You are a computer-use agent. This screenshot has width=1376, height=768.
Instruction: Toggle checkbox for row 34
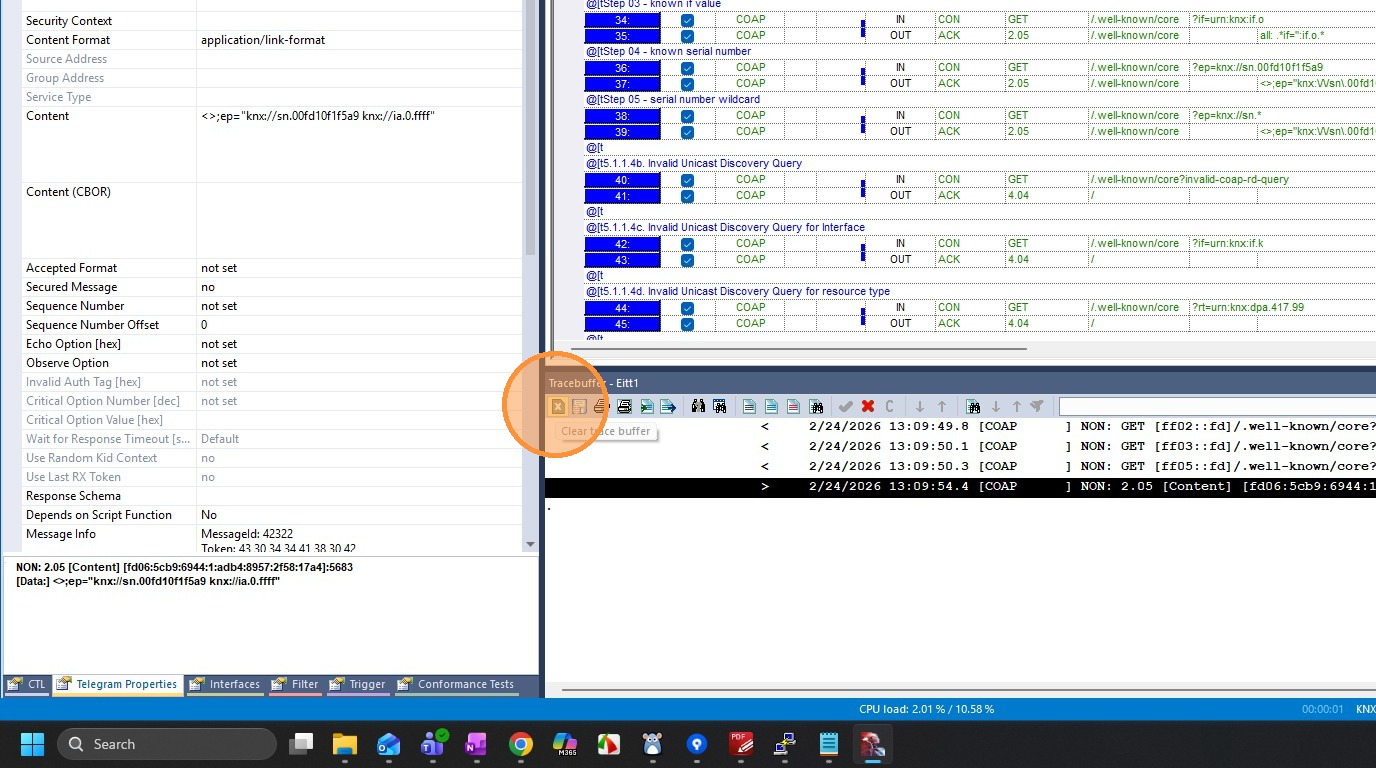687,20
